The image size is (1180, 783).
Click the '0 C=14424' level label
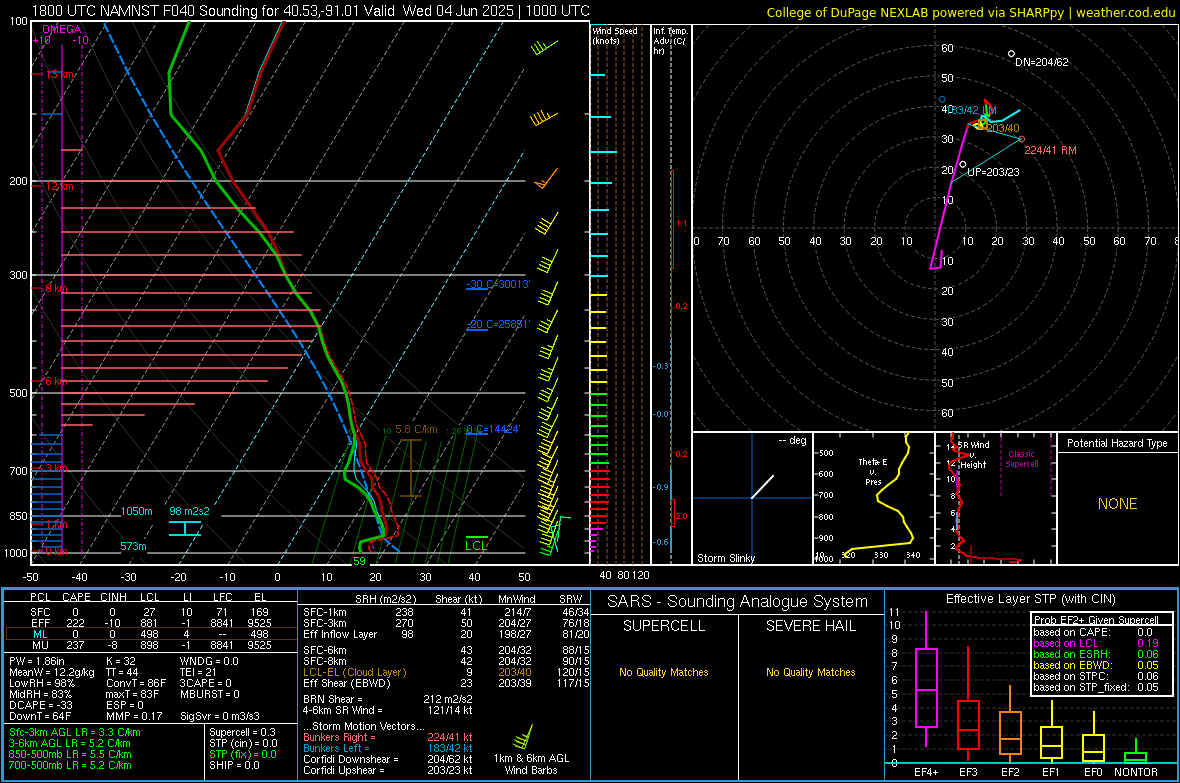493,429
